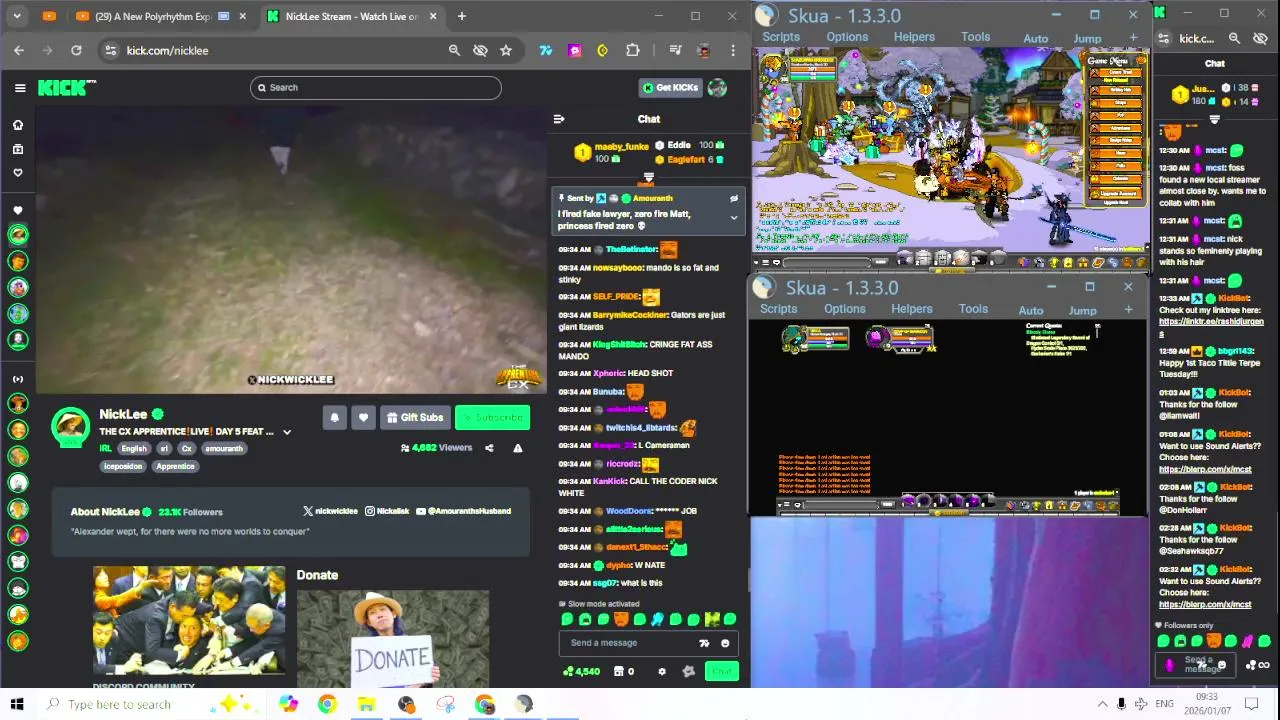Screen dimensions: 1280x720
Task: Open the first followed channel avatar in sidebar
Action: pos(18,235)
